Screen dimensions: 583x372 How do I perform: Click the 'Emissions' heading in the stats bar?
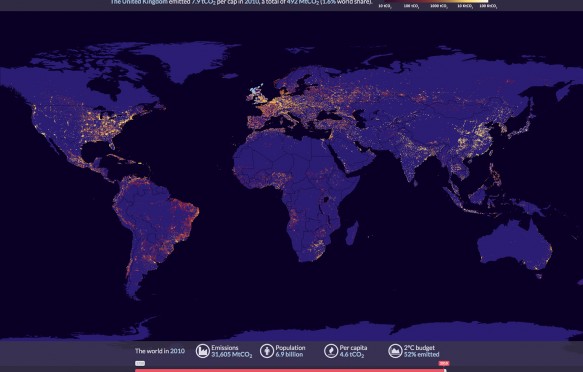[x=225, y=348]
